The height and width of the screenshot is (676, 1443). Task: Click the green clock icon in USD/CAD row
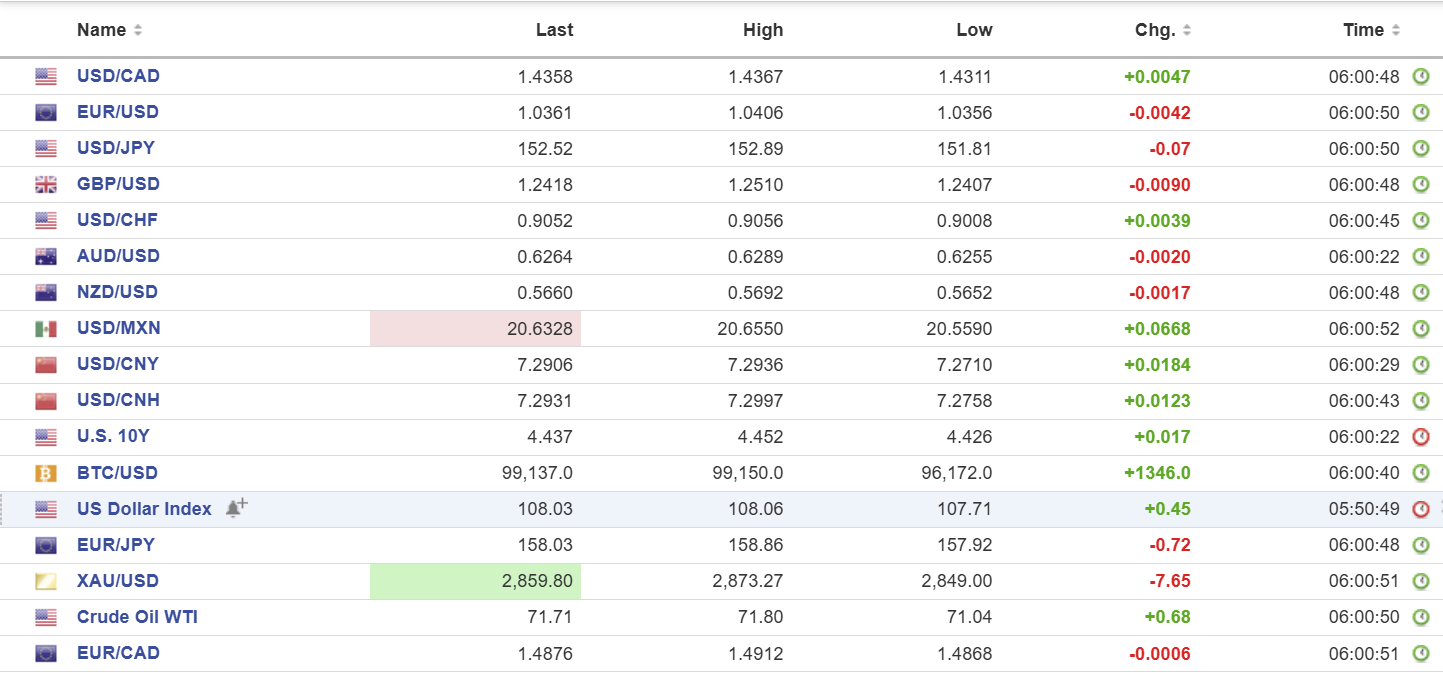(x=1420, y=77)
